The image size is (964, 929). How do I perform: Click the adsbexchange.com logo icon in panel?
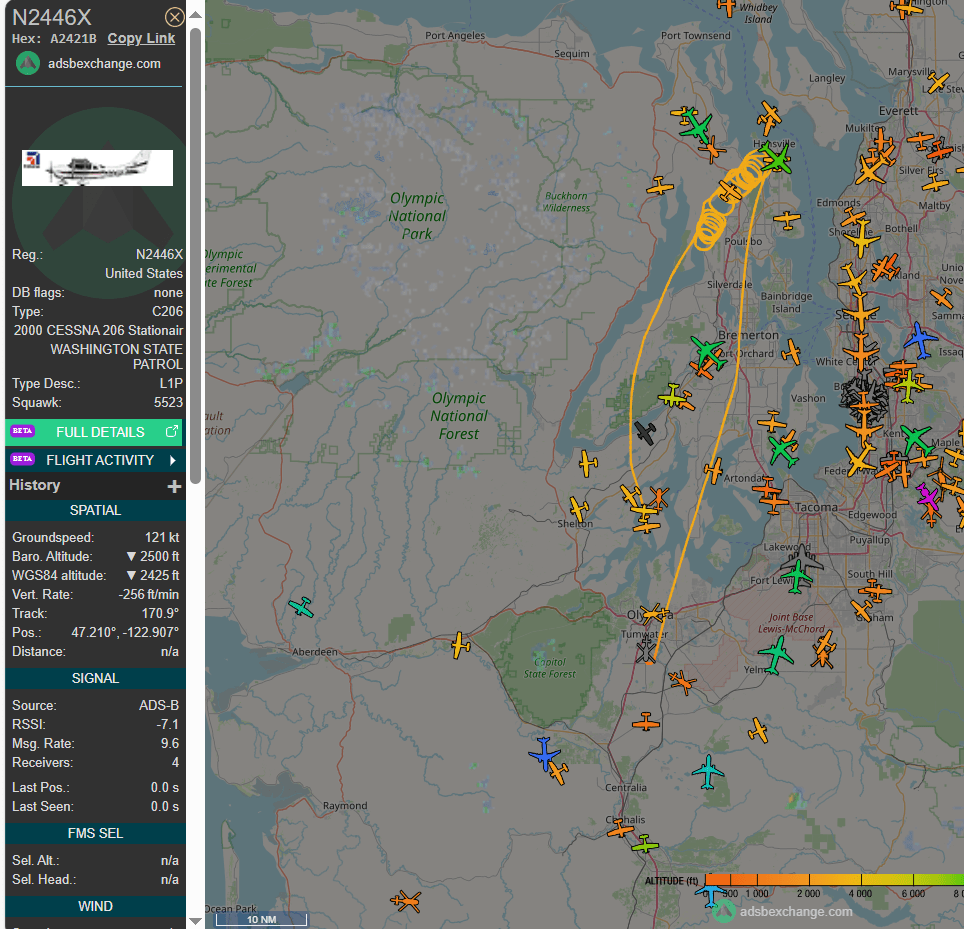click(29, 63)
